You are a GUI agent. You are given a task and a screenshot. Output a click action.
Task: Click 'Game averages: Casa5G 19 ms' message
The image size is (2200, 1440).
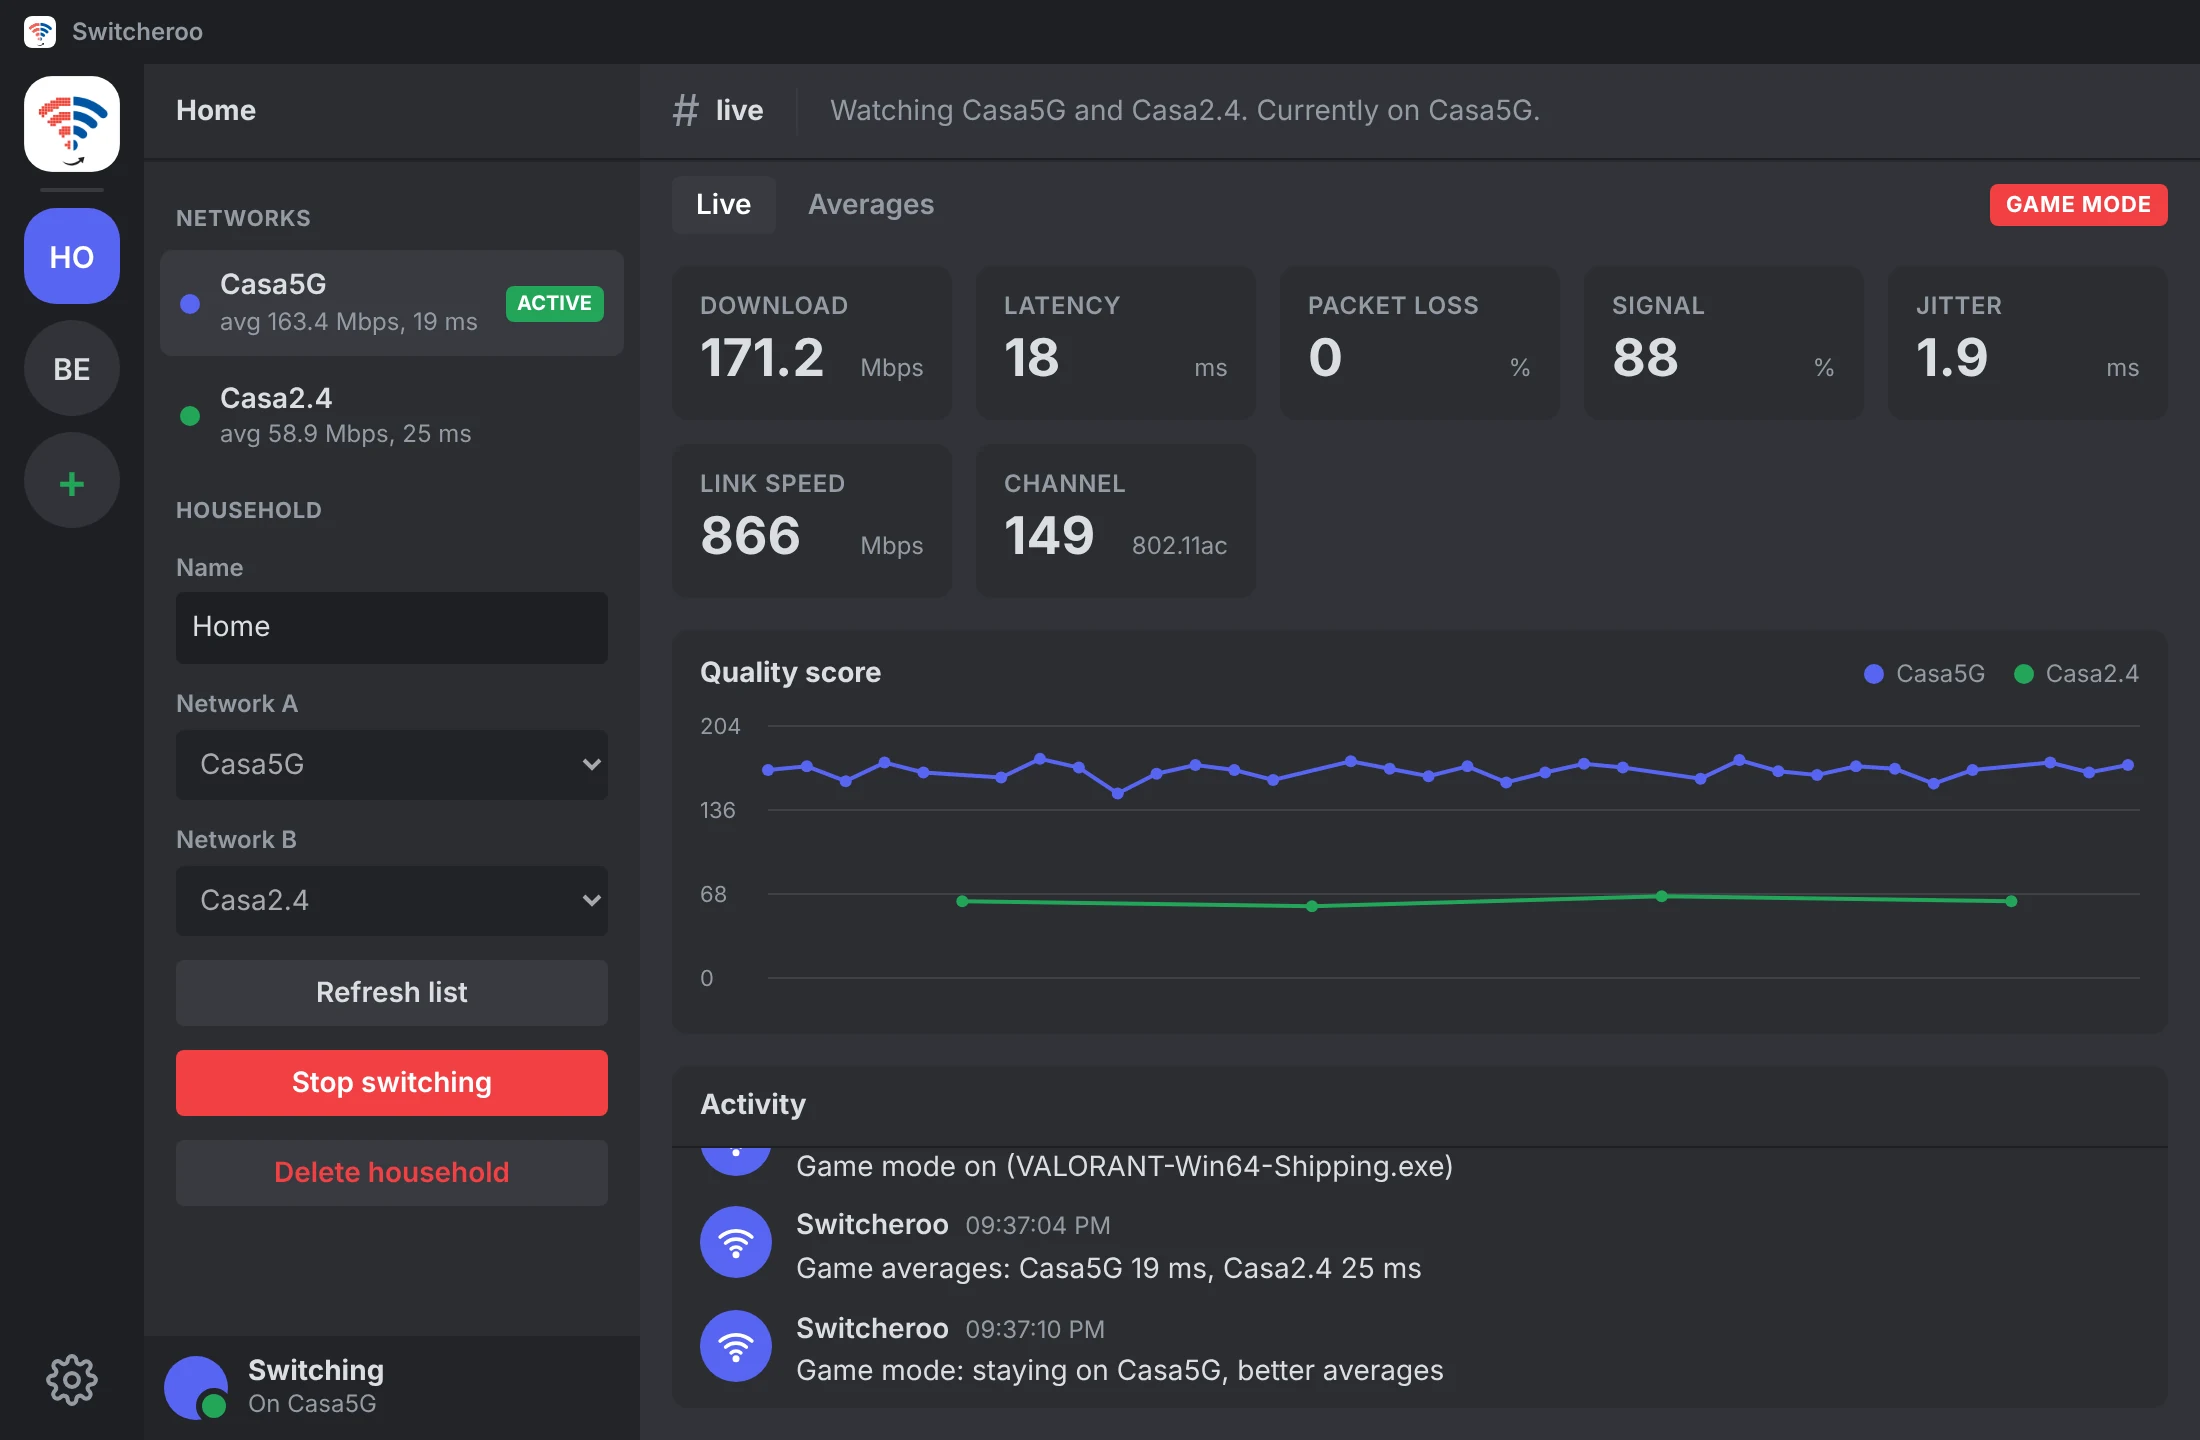tap(1108, 1269)
